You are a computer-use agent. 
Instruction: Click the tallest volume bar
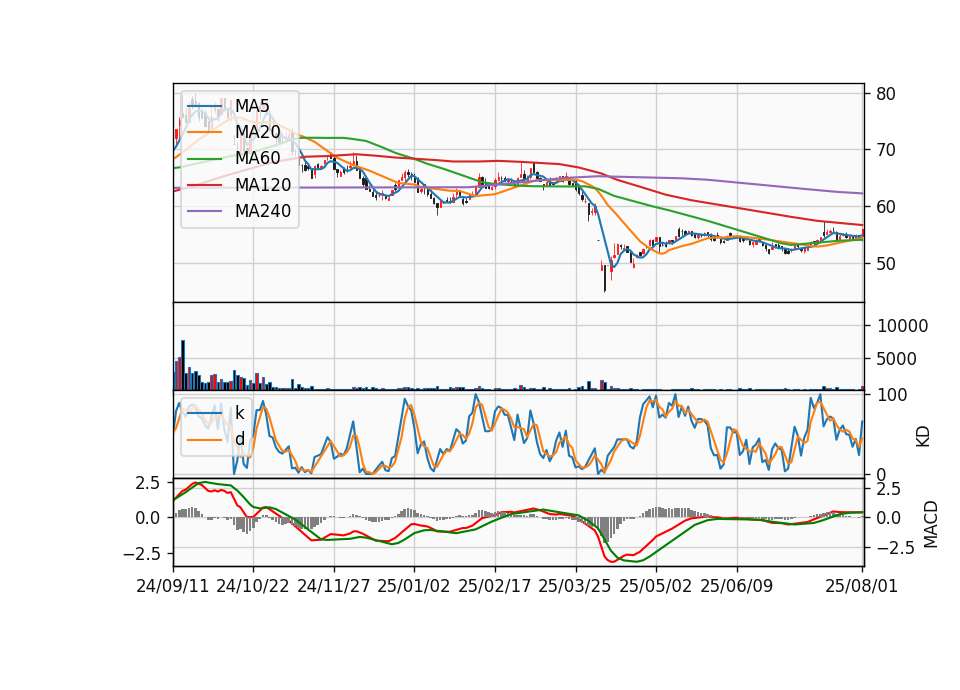point(183,366)
